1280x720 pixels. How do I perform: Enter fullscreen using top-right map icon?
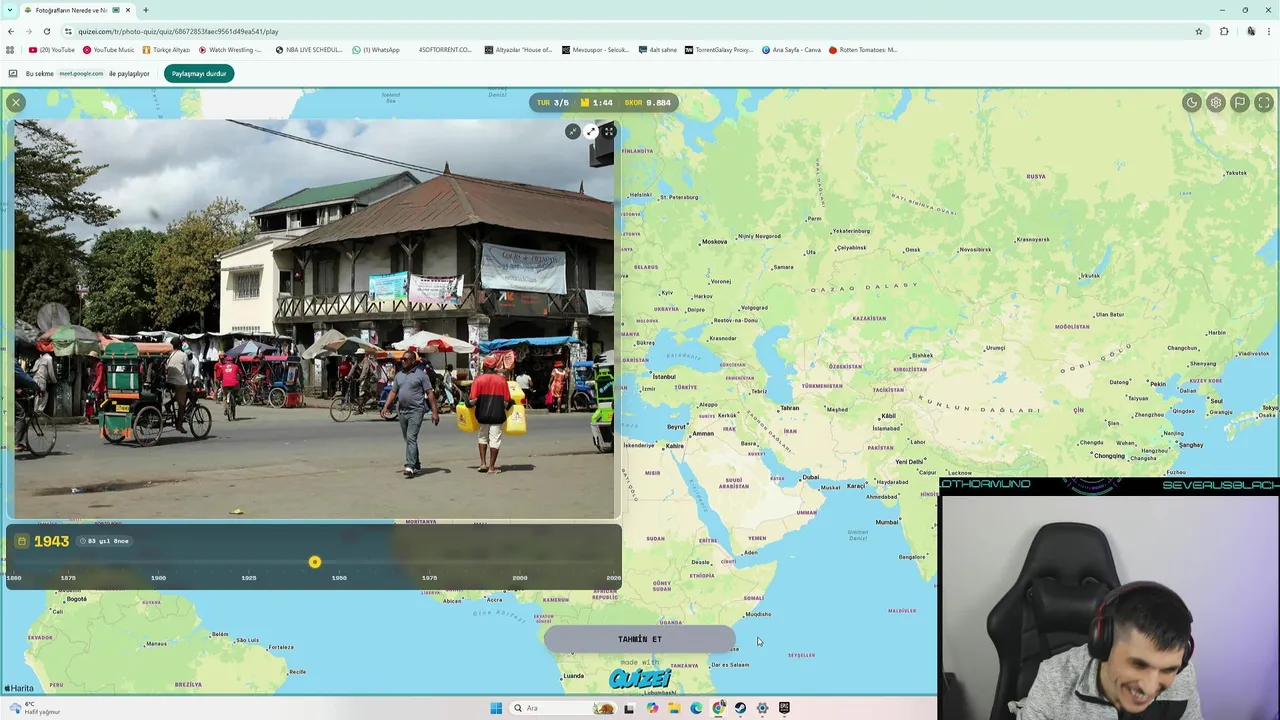point(1264,102)
